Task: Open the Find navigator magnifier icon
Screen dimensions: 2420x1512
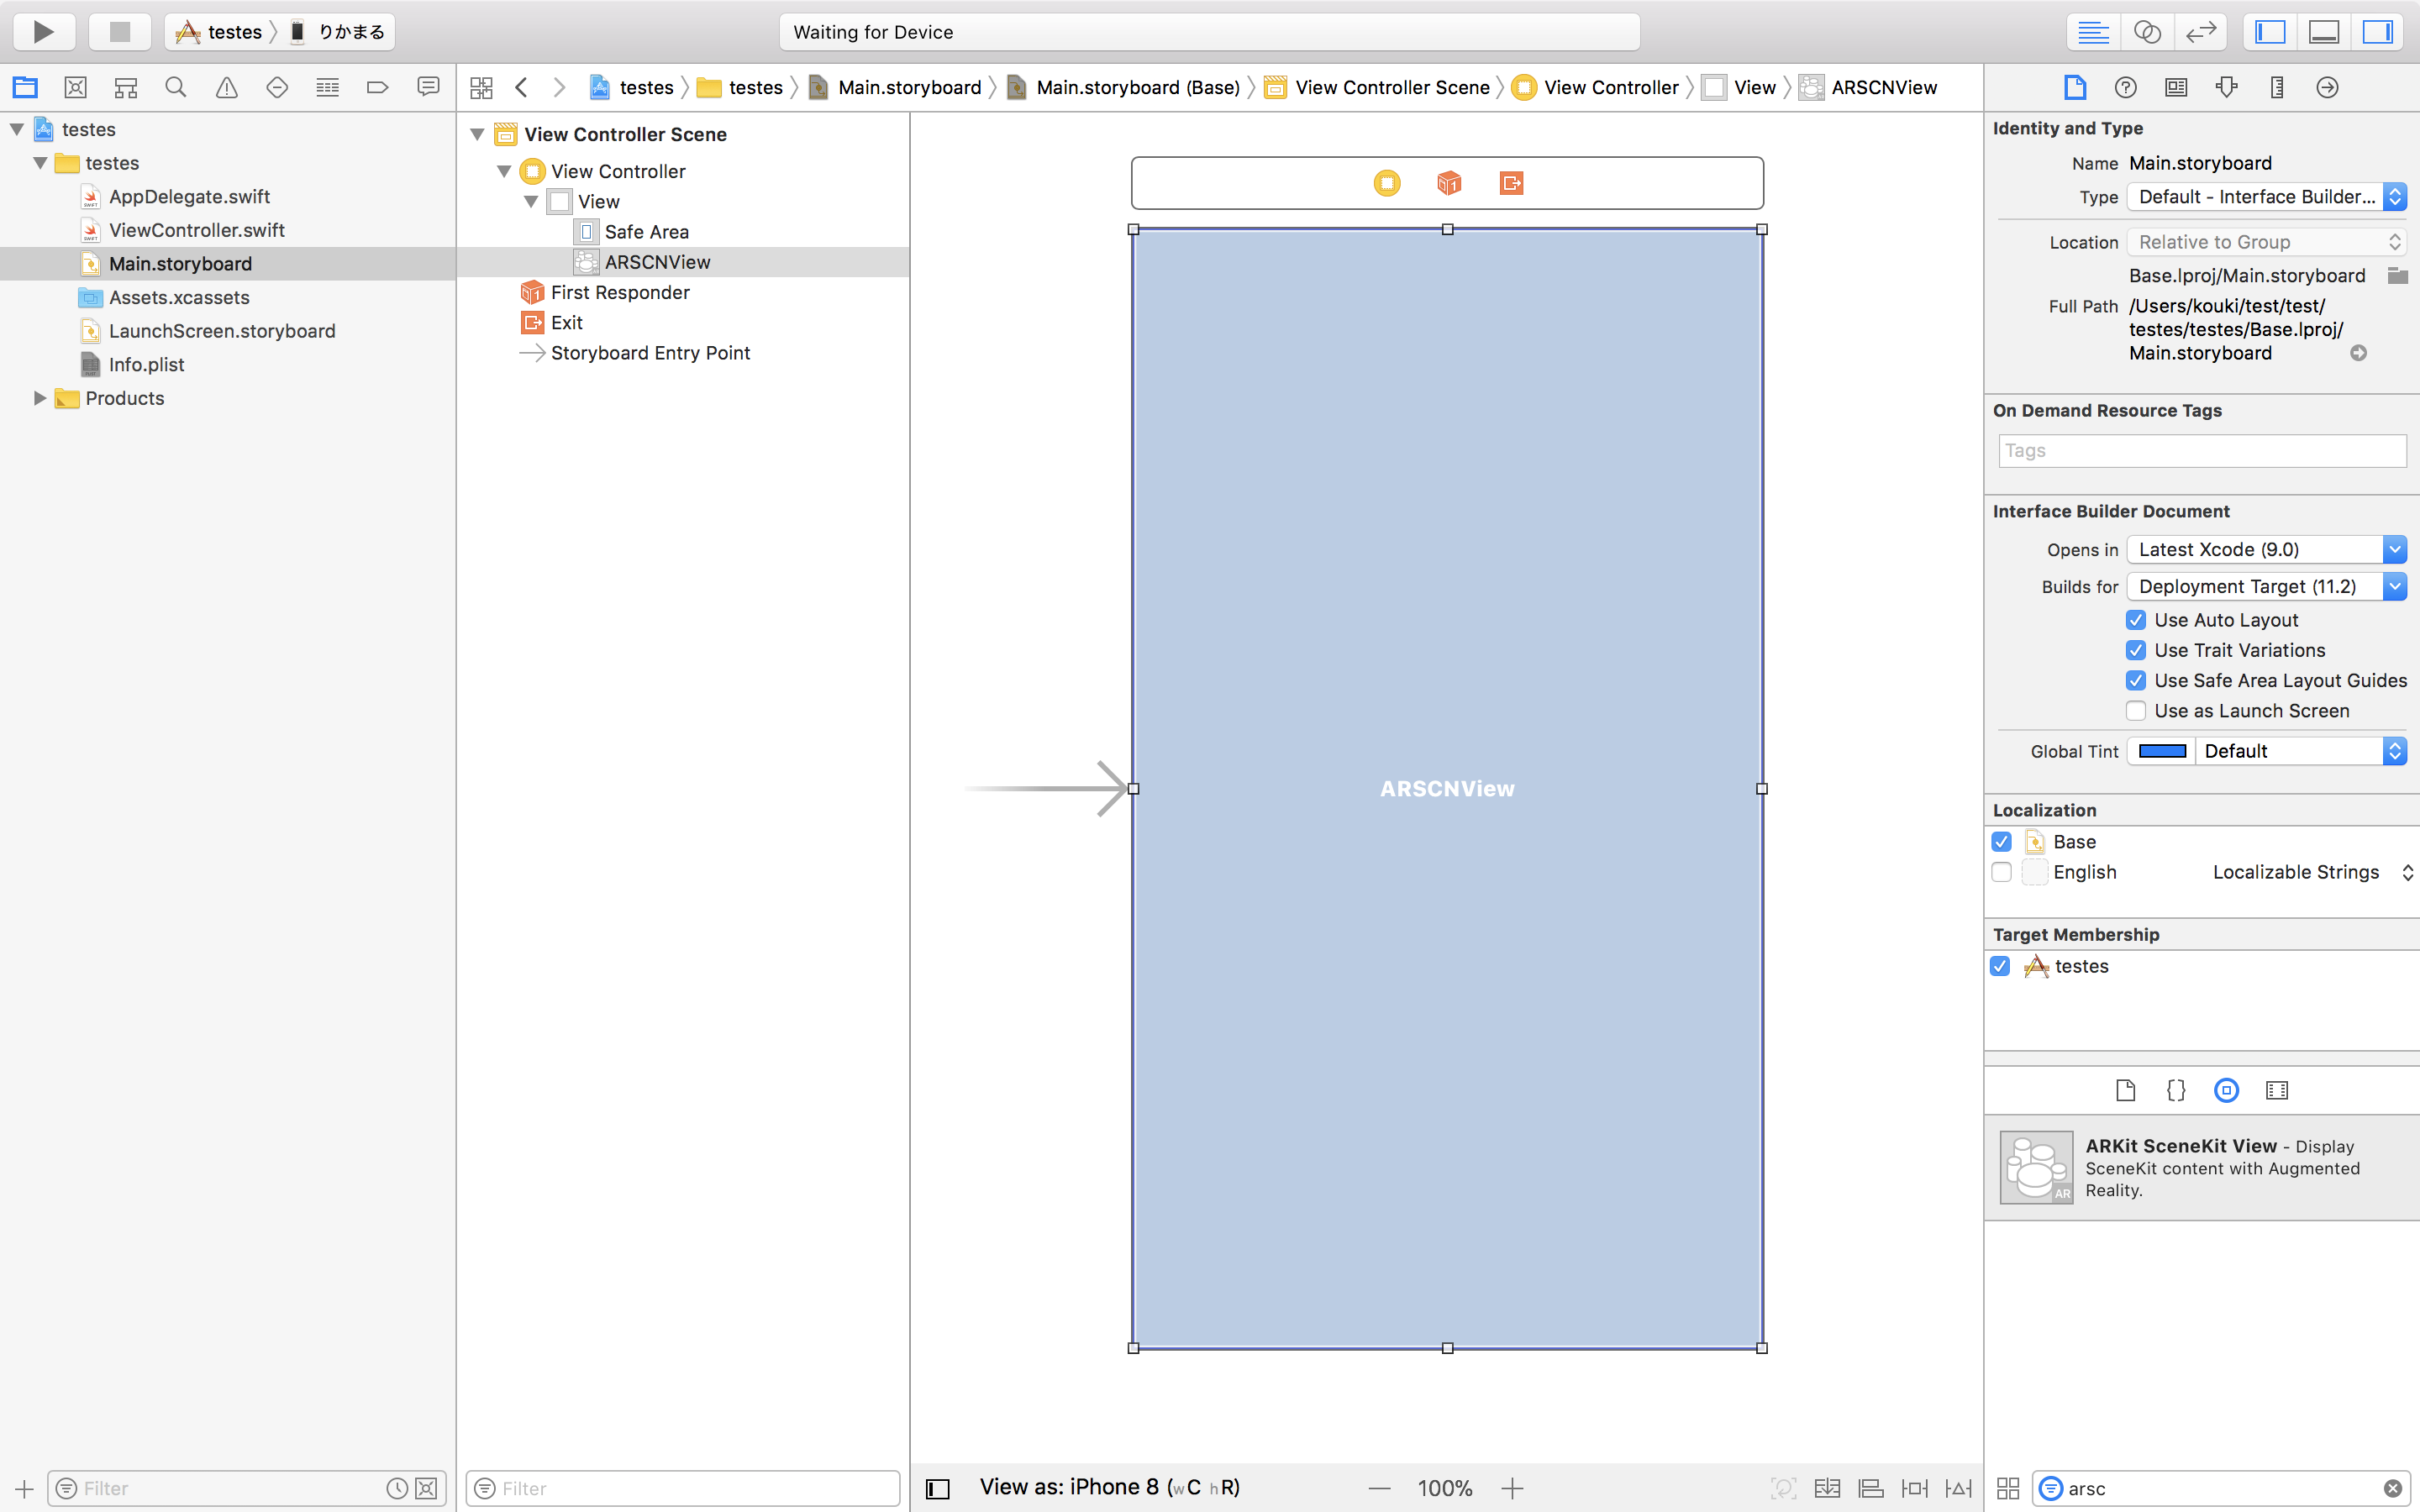Action: [x=176, y=88]
